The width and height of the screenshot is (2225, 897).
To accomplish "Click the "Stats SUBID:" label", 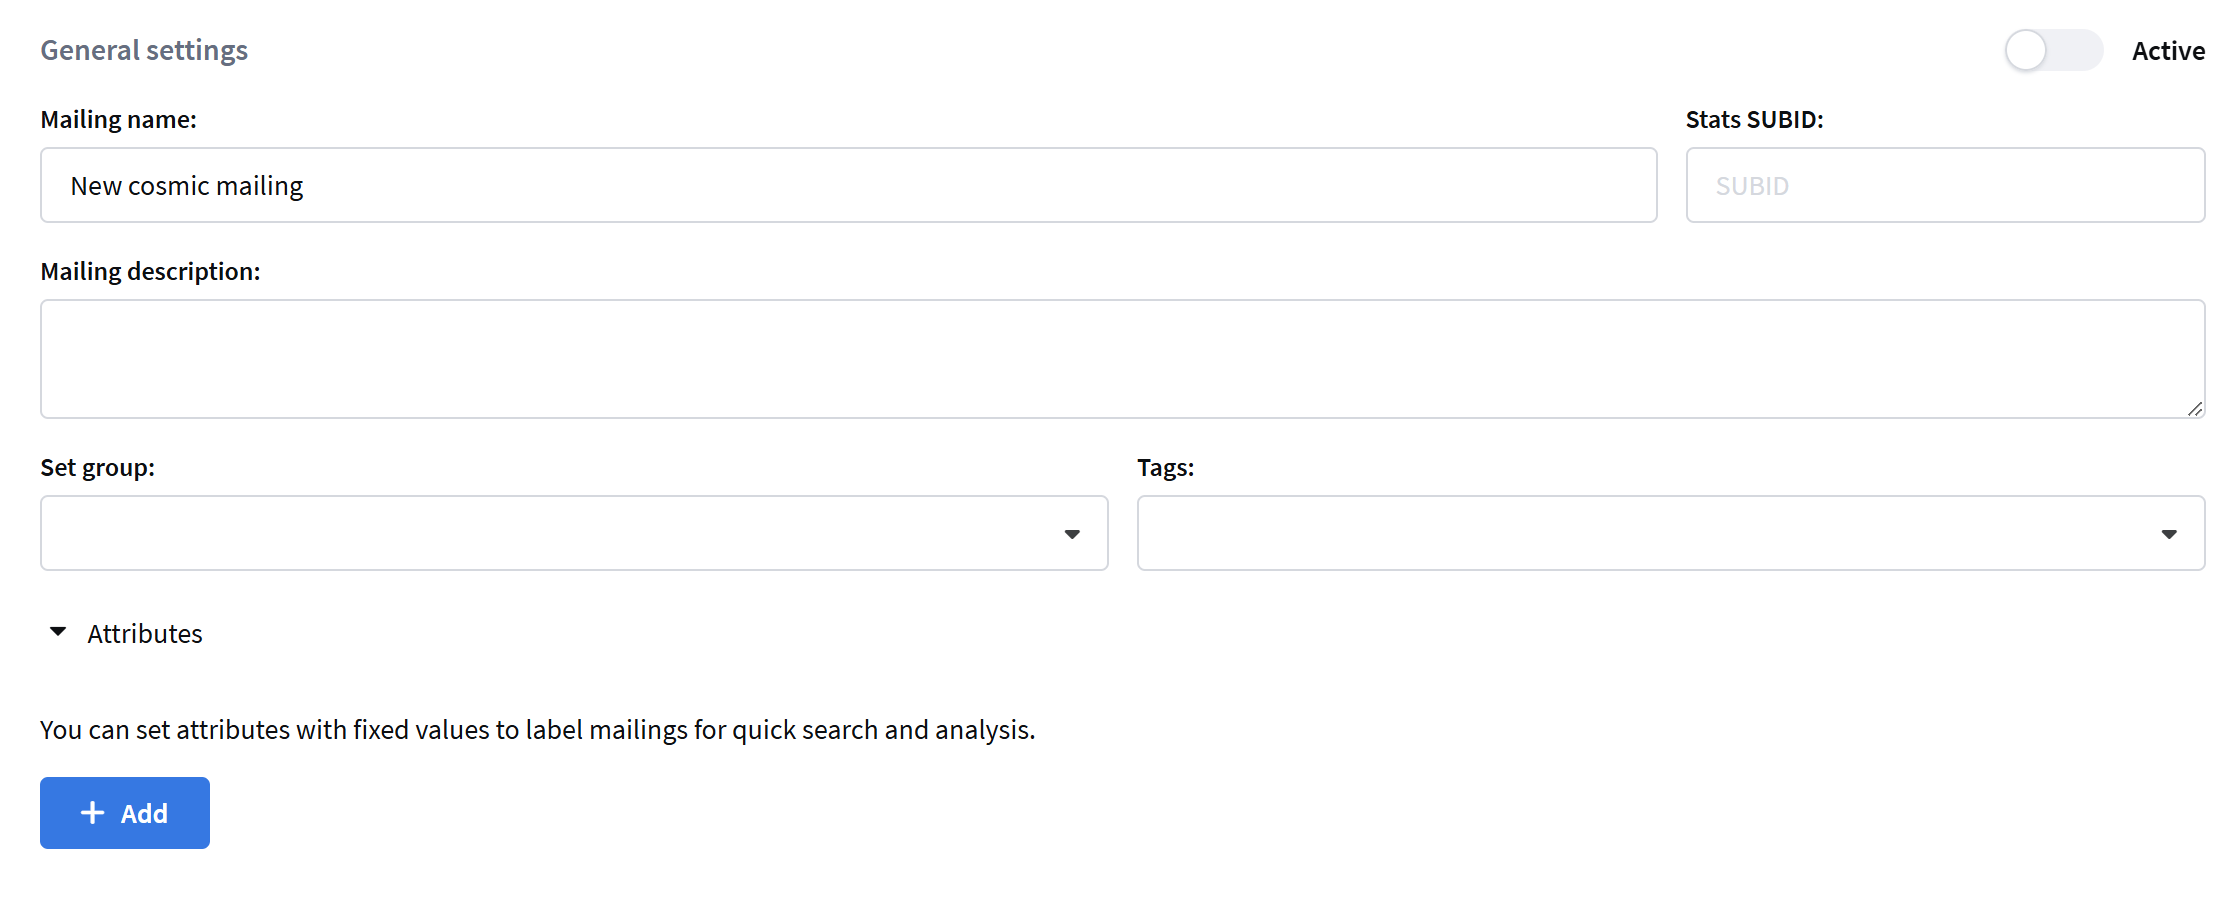I will click(x=1754, y=119).
